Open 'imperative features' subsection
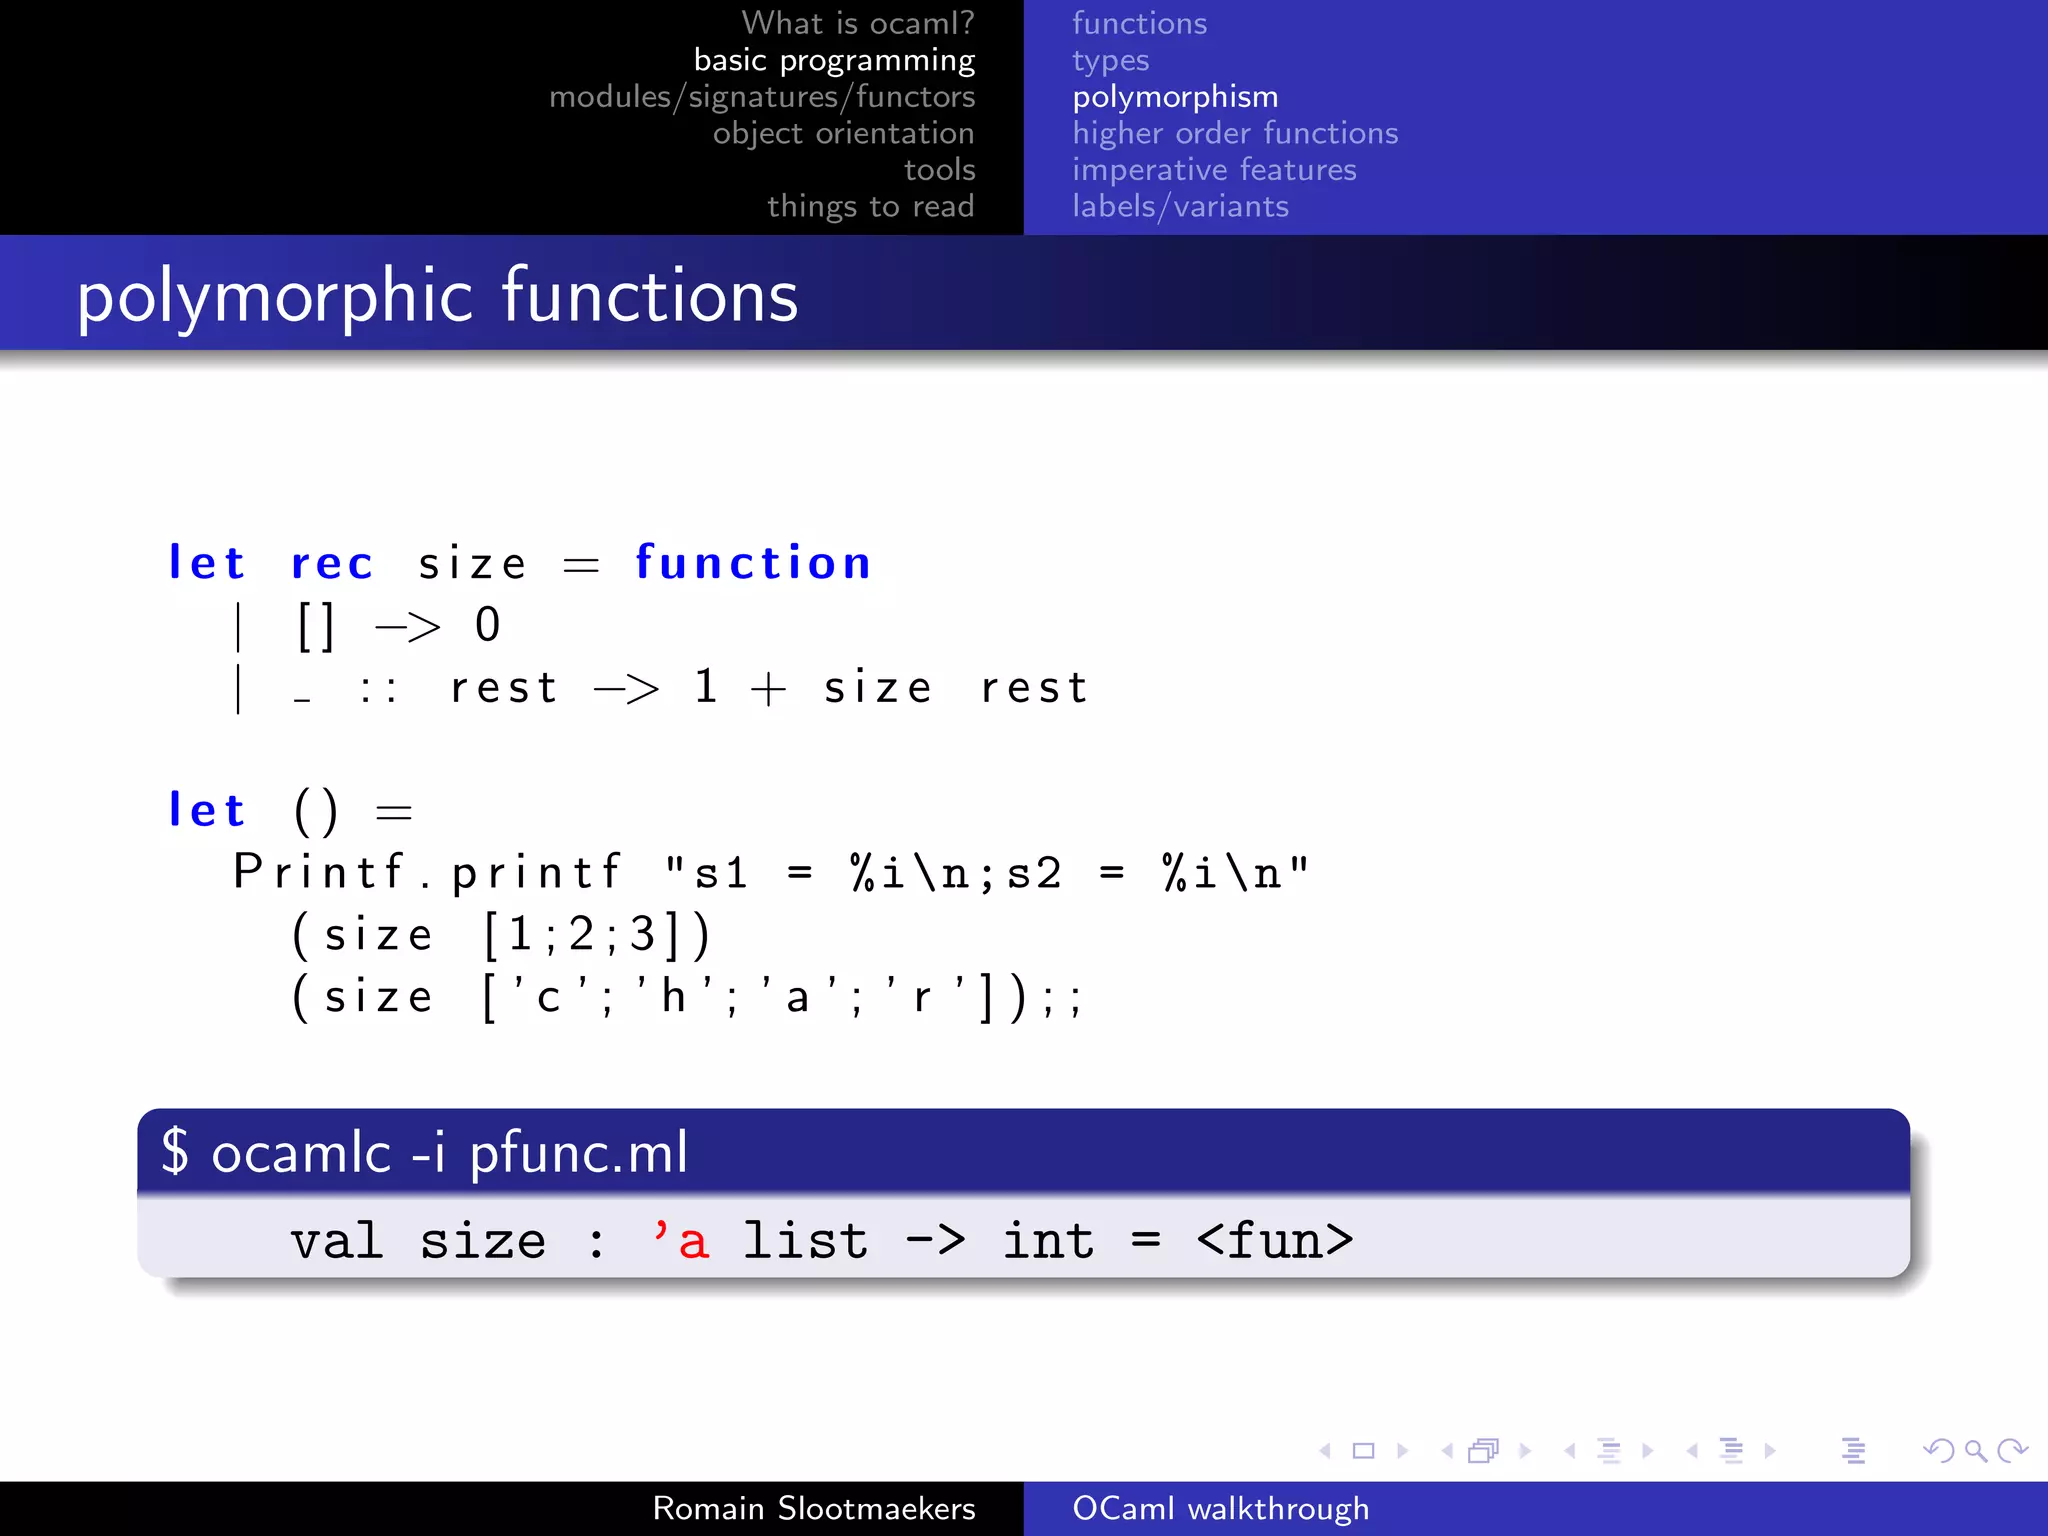Screen dimensions: 2048x1536 click(x=1214, y=170)
